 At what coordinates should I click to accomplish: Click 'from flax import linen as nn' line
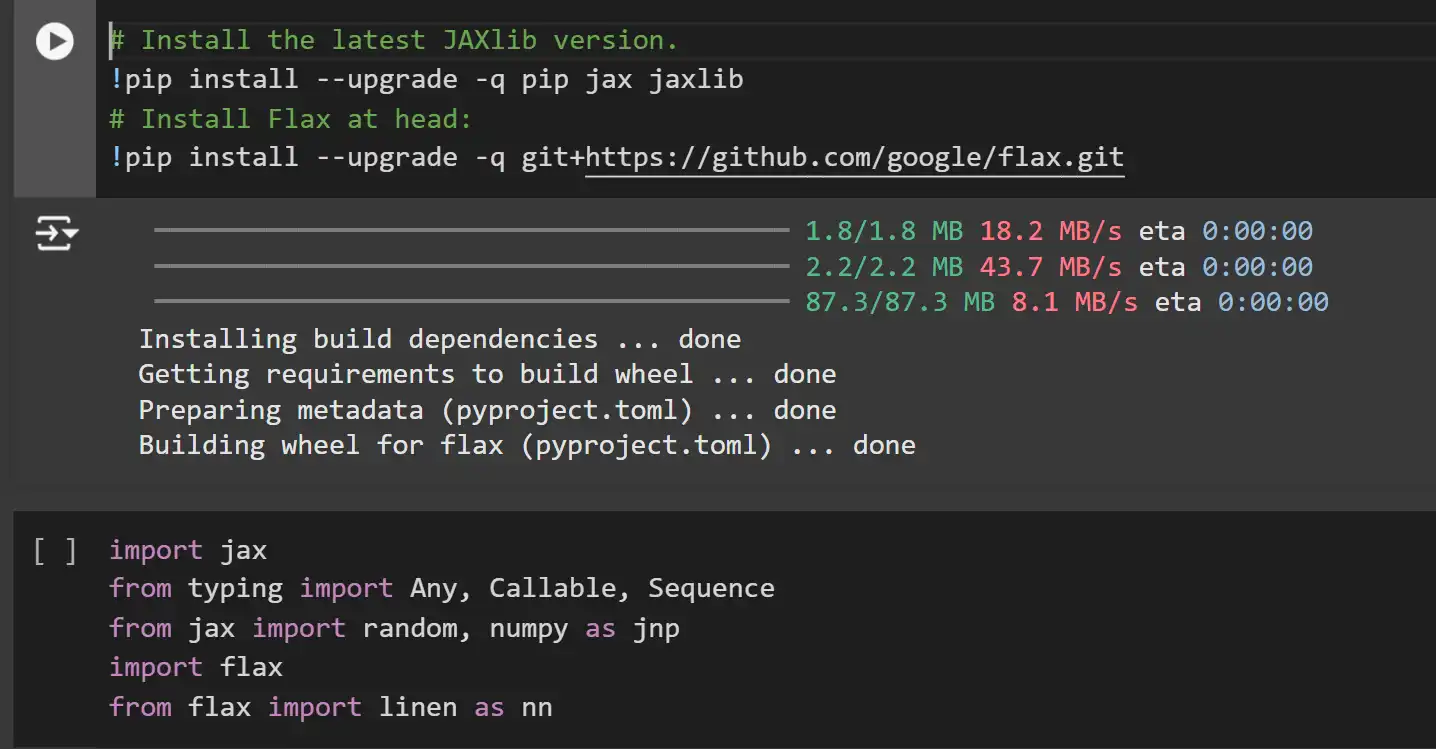(x=331, y=707)
